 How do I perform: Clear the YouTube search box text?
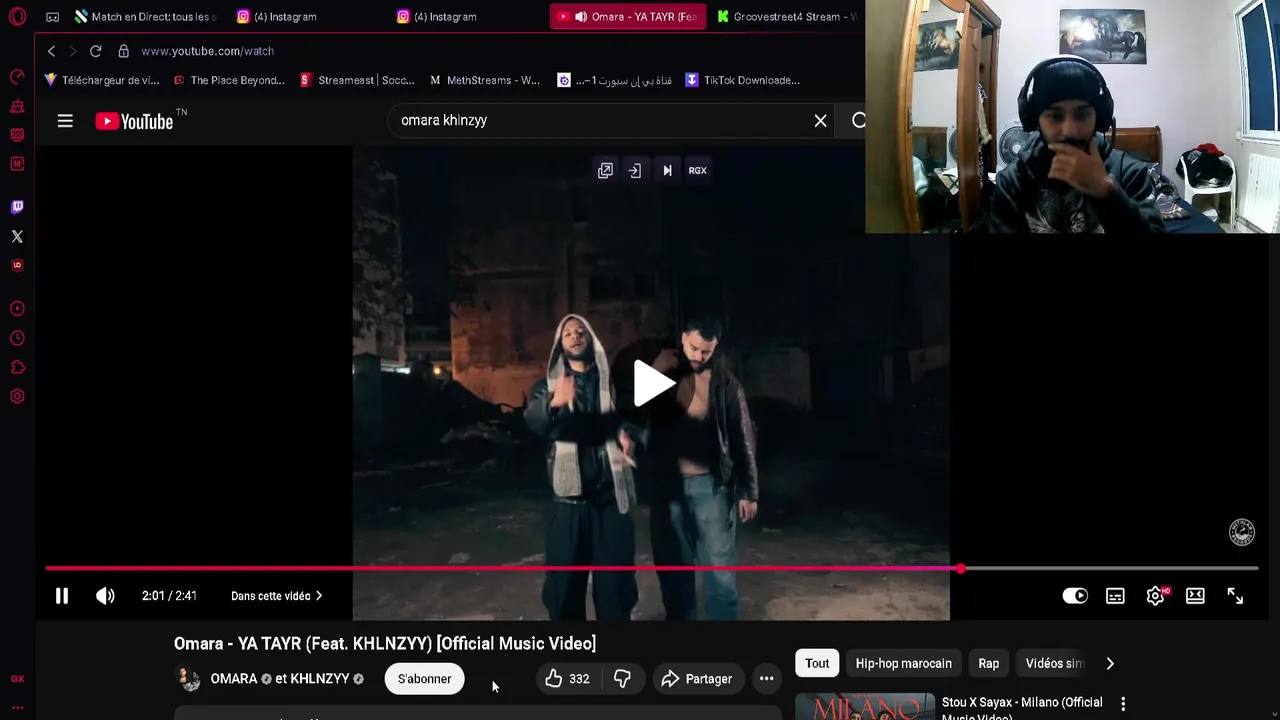820,121
